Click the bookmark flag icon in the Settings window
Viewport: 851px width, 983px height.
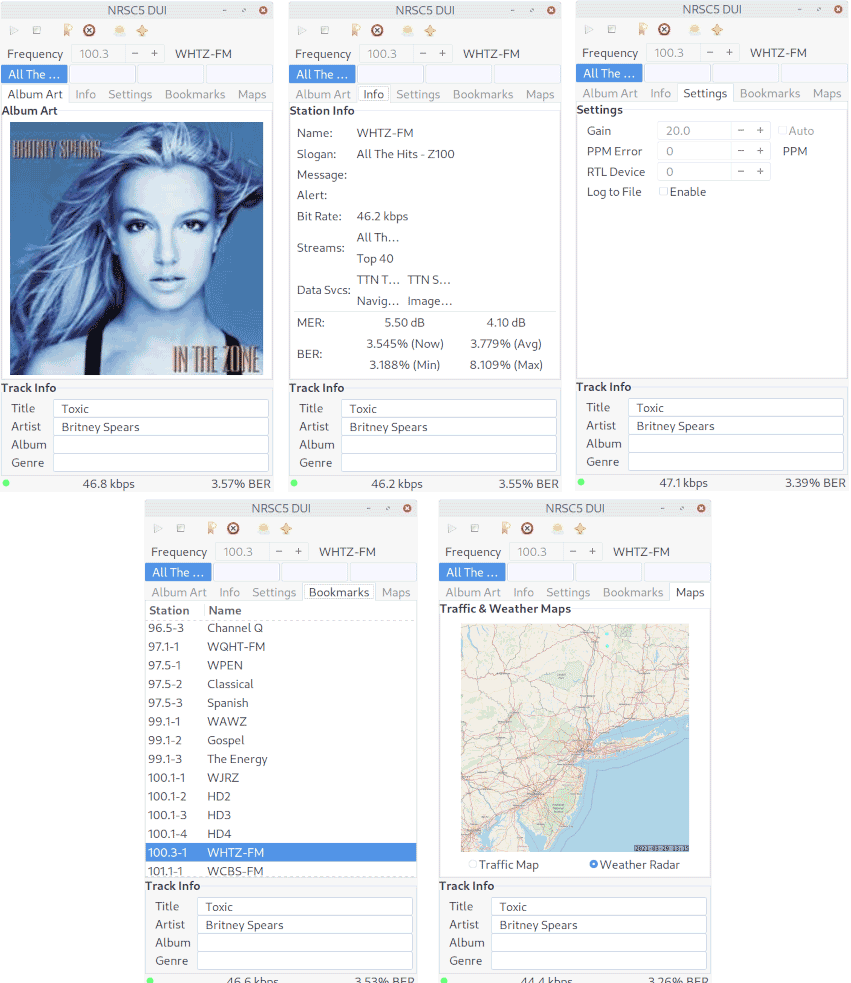click(643, 29)
